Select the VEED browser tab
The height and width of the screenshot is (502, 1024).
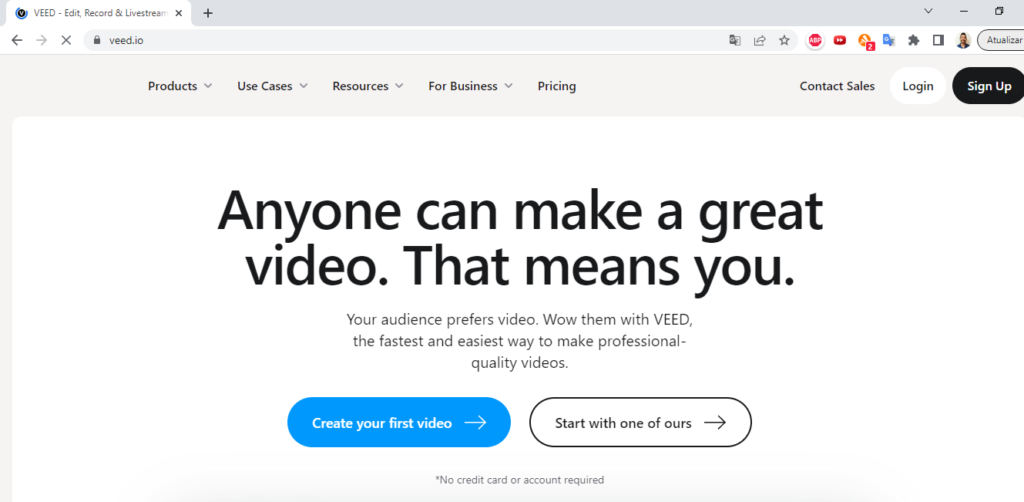[x=99, y=13]
